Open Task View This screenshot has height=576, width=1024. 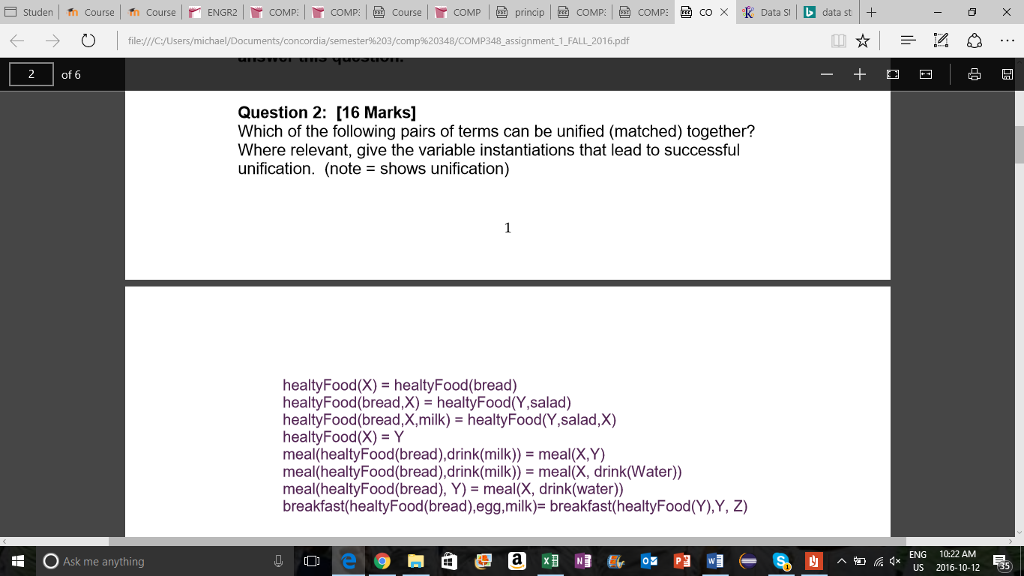click(x=312, y=561)
